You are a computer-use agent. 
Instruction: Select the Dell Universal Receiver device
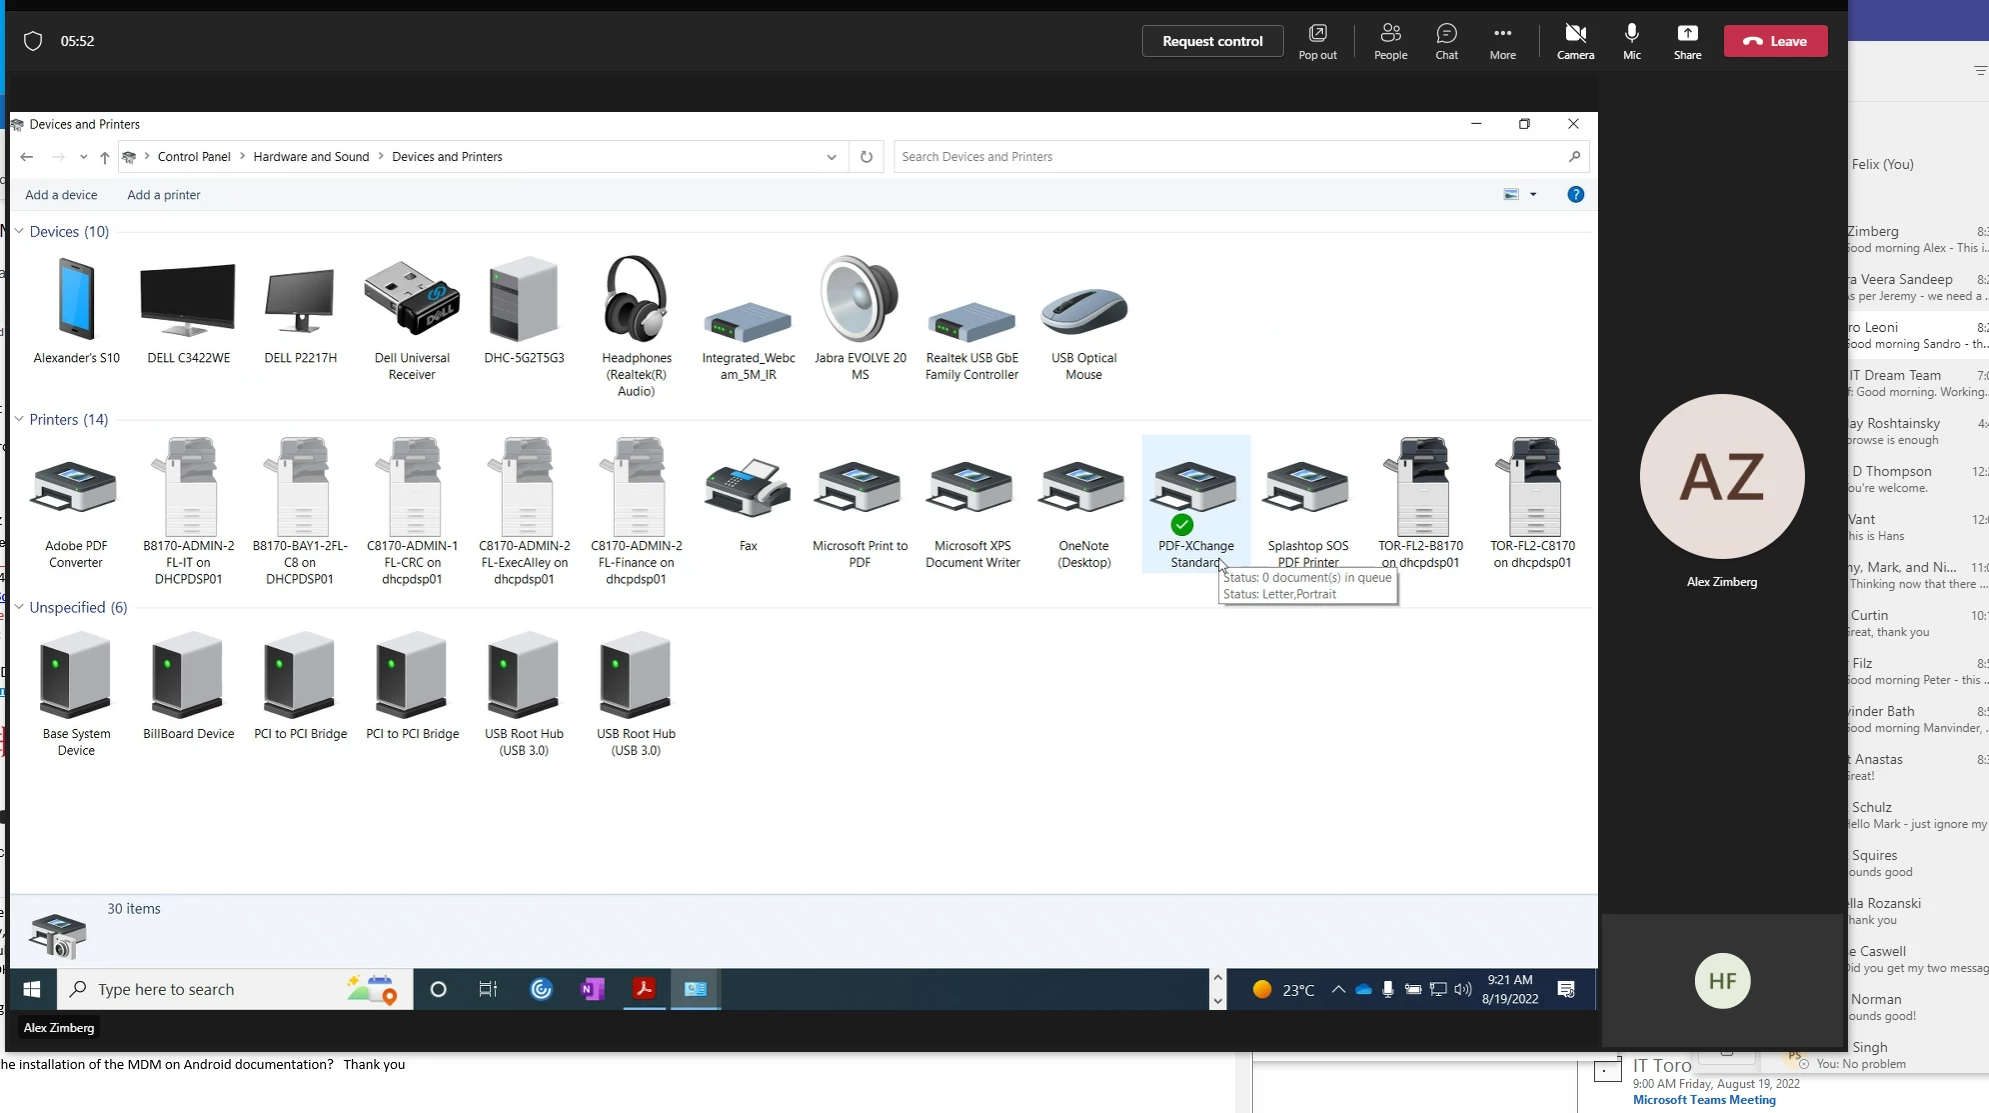click(412, 300)
